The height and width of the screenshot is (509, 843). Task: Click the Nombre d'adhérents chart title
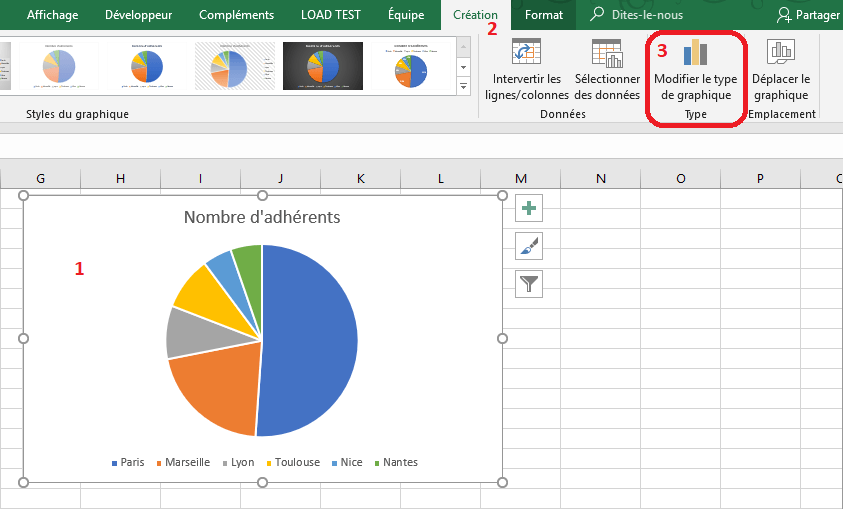point(262,217)
